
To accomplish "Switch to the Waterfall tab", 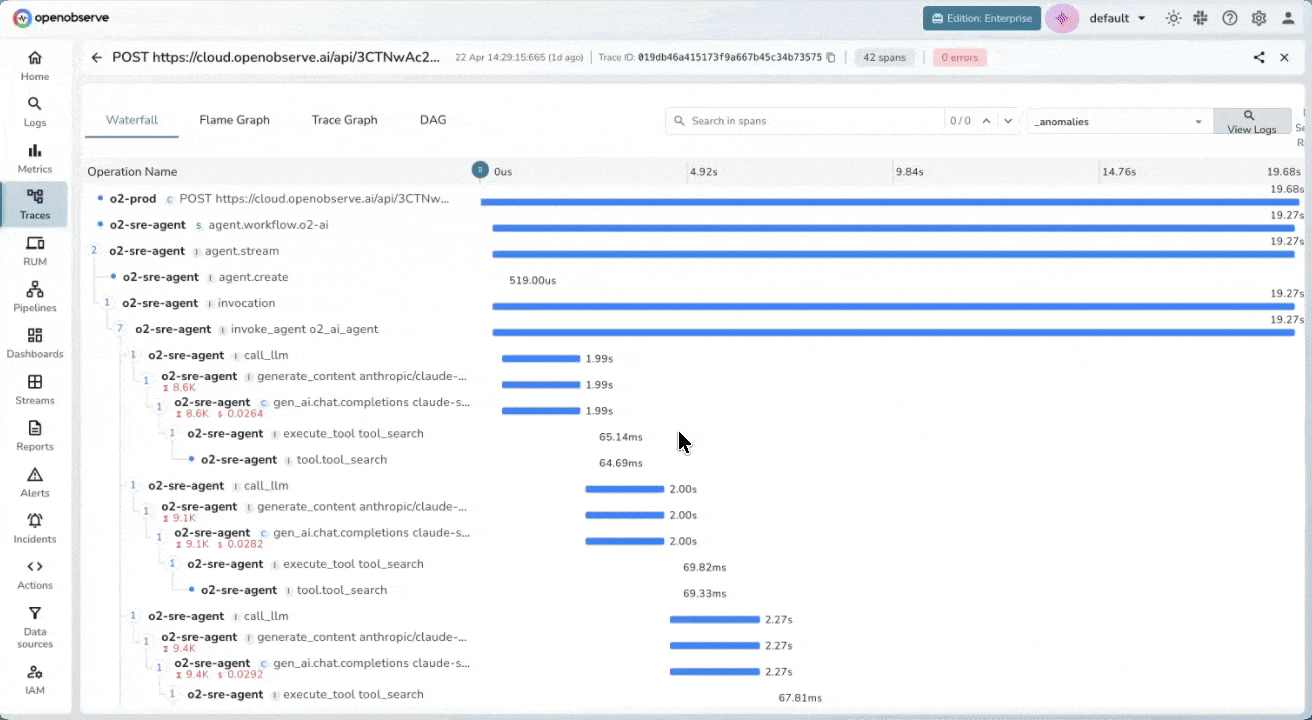I will click(x=132, y=120).
